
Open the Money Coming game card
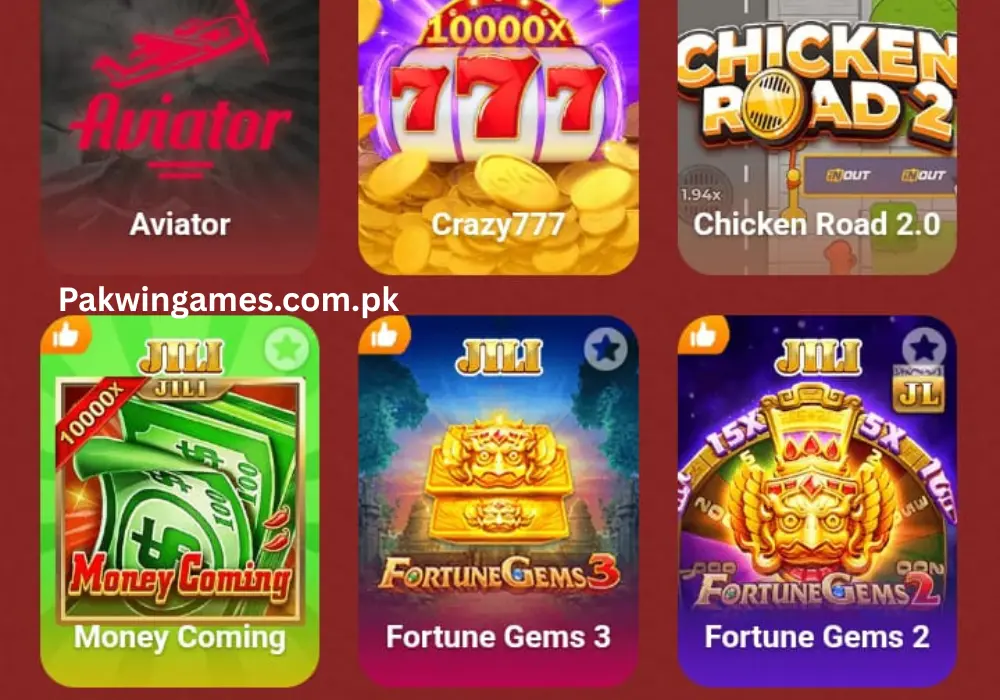[180, 501]
